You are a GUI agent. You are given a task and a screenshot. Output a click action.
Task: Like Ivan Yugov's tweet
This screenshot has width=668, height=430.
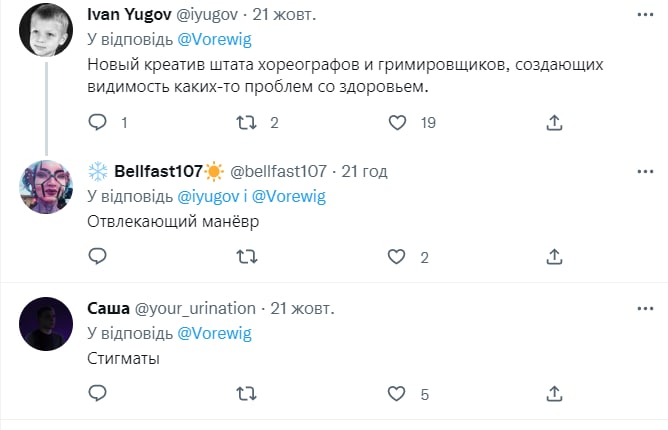click(x=397, y=123)
